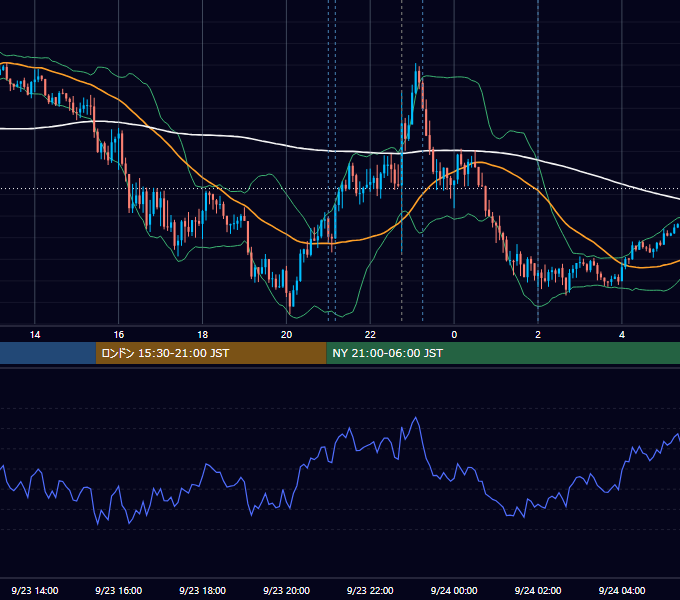Click the '16' hour label on price chart axis
Viewport: 680px width, 600px height.
coord(118,335)
